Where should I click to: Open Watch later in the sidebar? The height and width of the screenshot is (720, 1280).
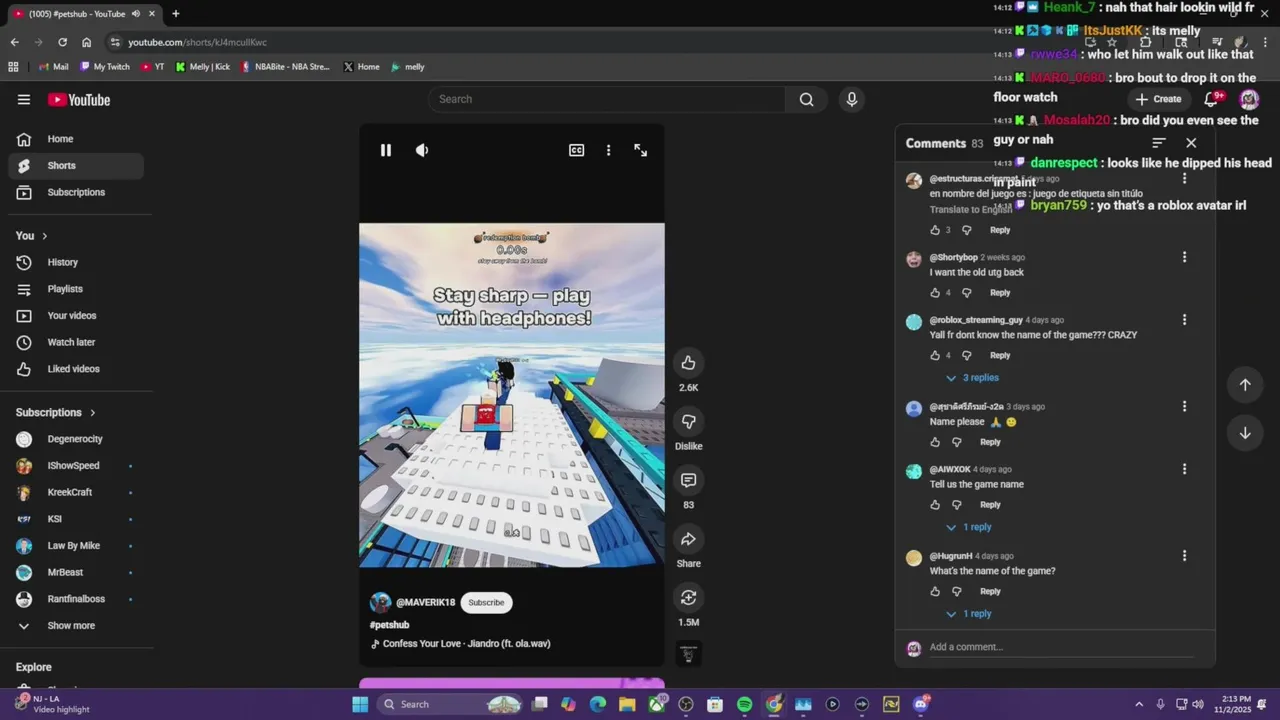pos(76,342)
